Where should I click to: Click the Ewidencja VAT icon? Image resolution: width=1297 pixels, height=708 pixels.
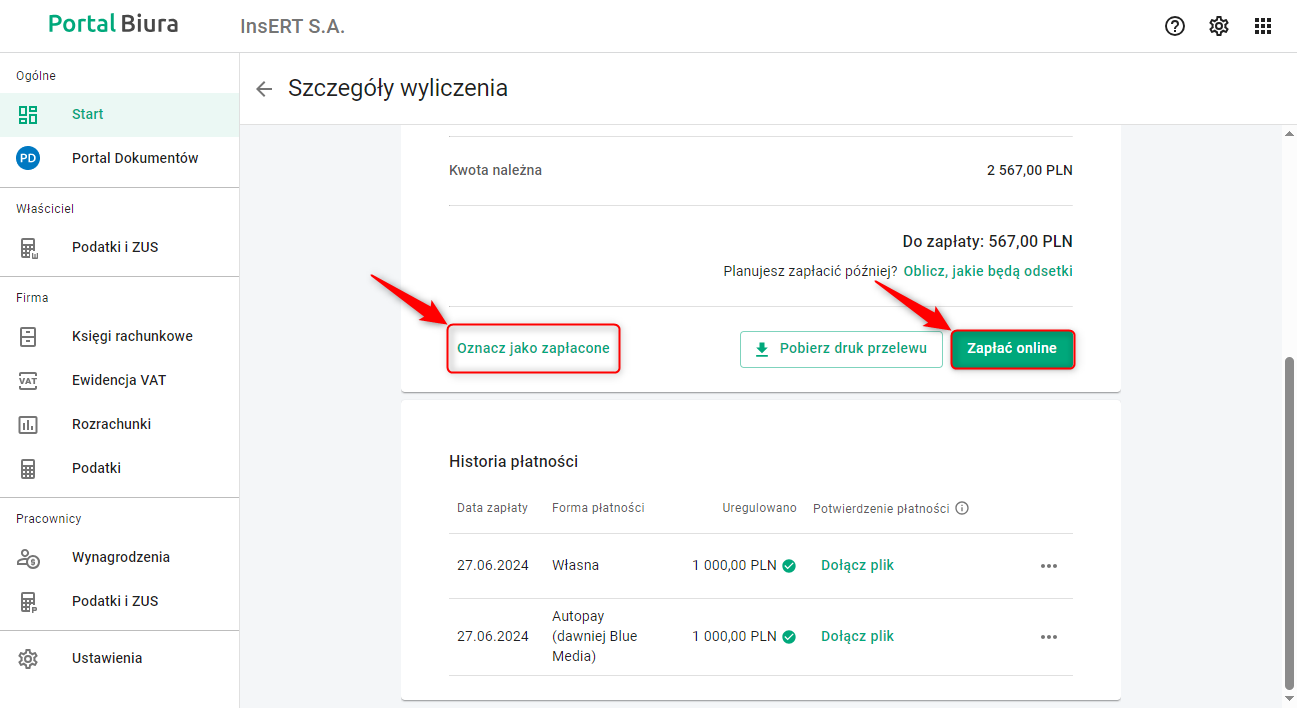point(28,380)
